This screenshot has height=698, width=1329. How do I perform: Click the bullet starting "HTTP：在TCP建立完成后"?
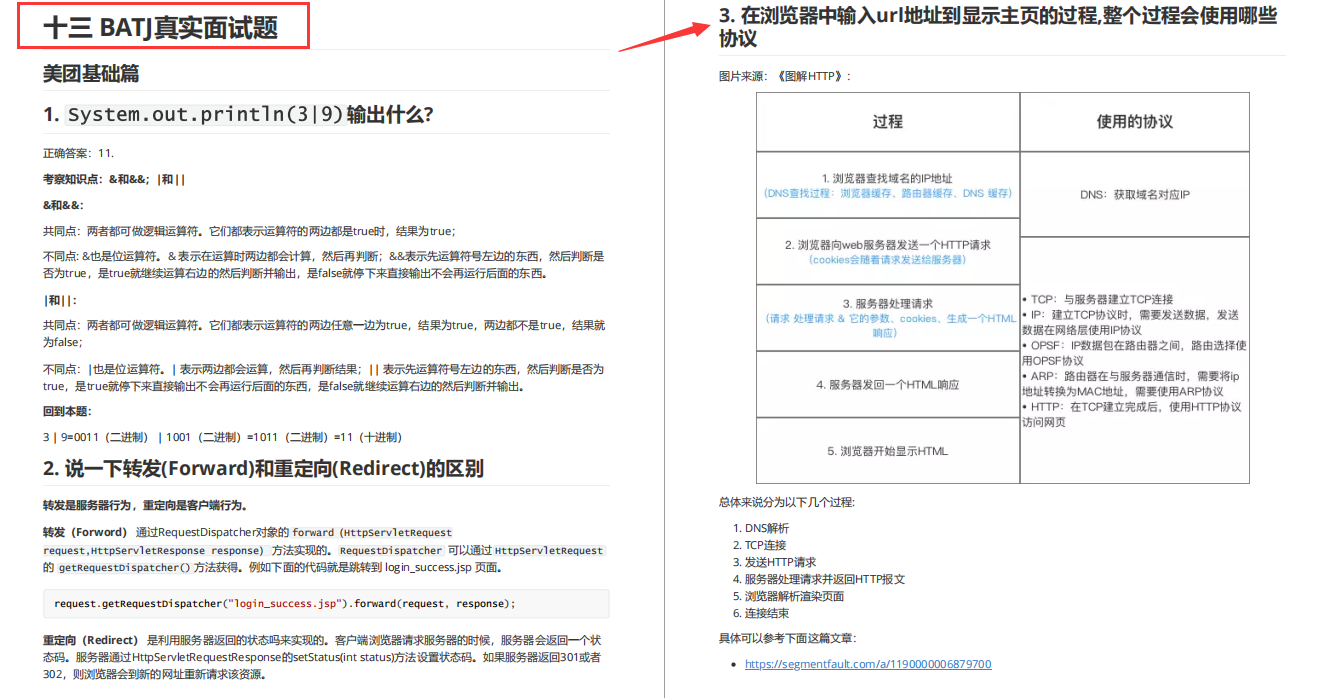[1131, 414]
